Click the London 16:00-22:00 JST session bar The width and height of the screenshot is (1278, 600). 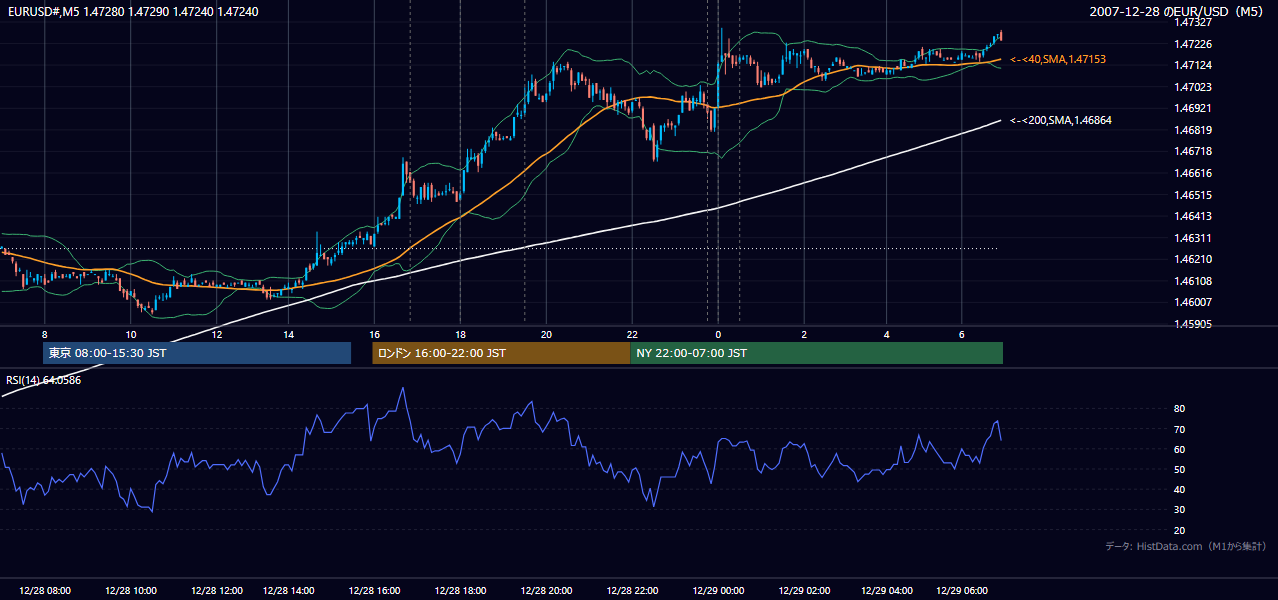(501, 353)
